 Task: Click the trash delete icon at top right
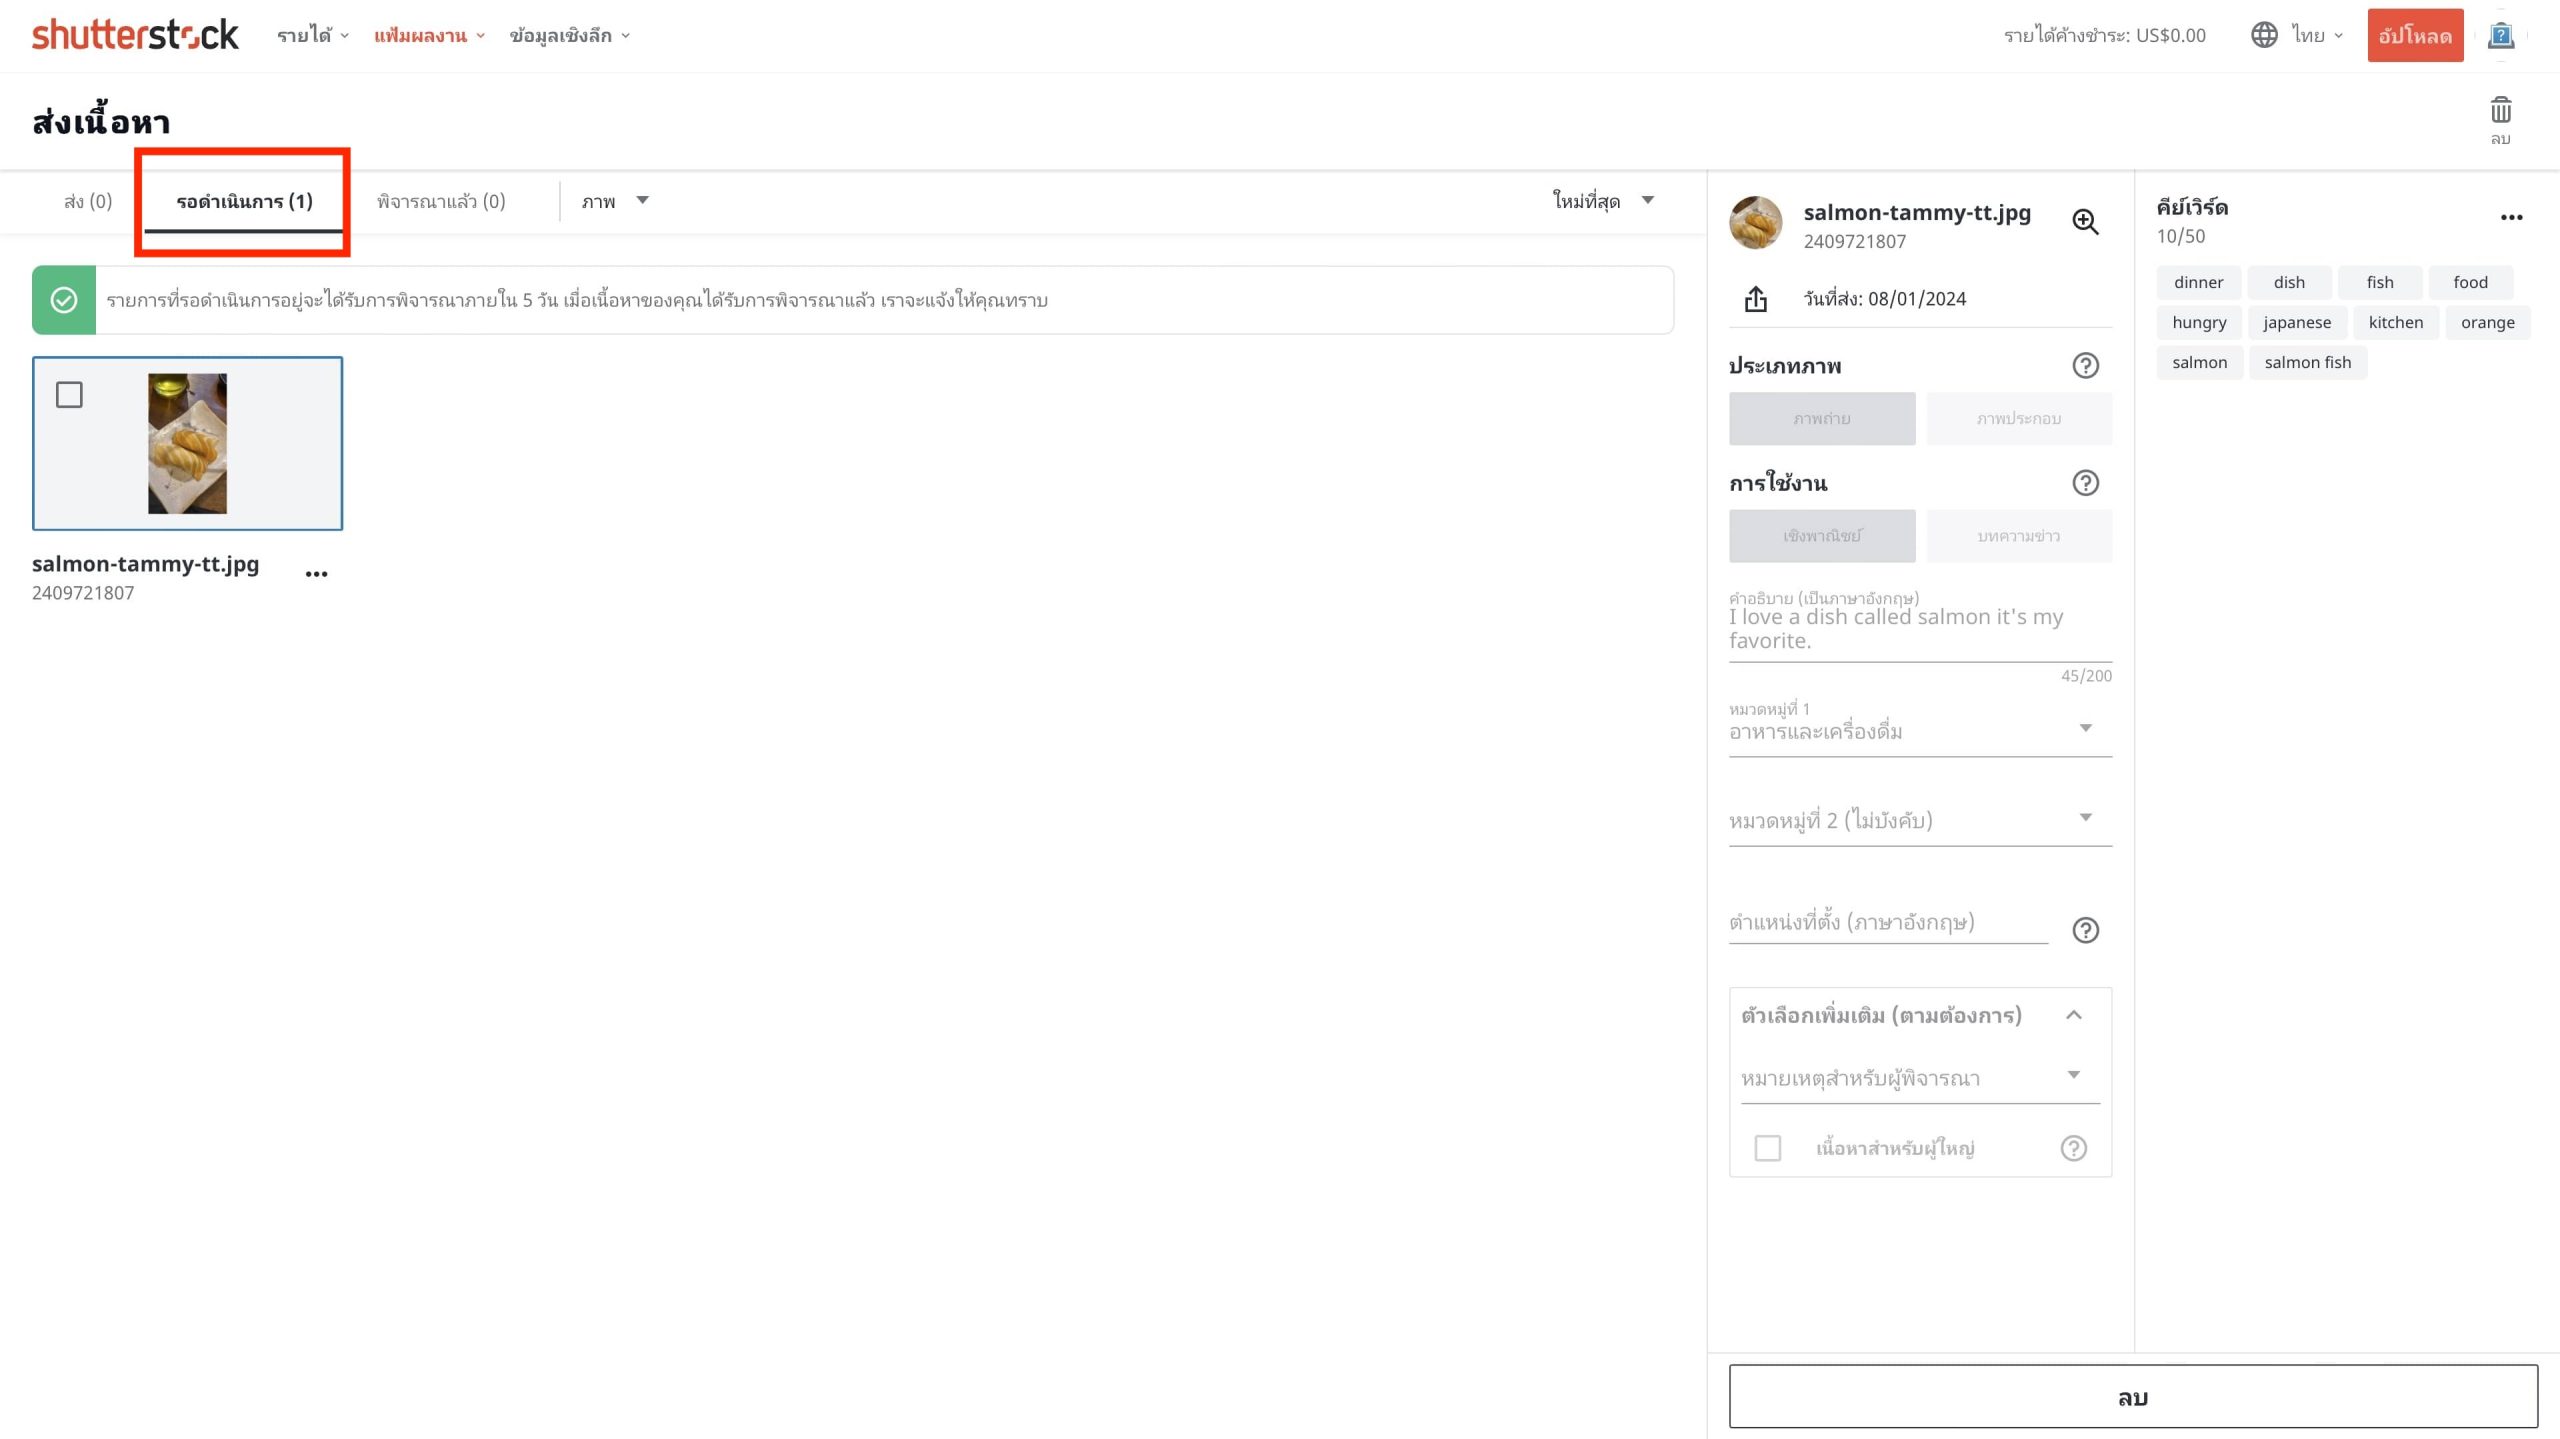2500,110
